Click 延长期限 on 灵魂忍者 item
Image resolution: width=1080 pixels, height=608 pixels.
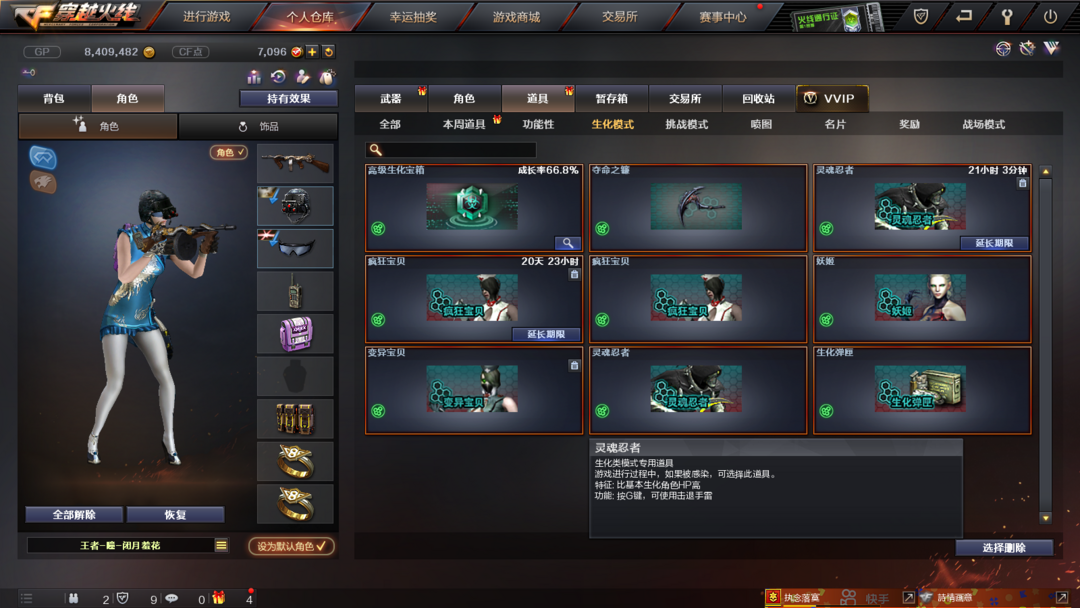click(x=994, y=243)
